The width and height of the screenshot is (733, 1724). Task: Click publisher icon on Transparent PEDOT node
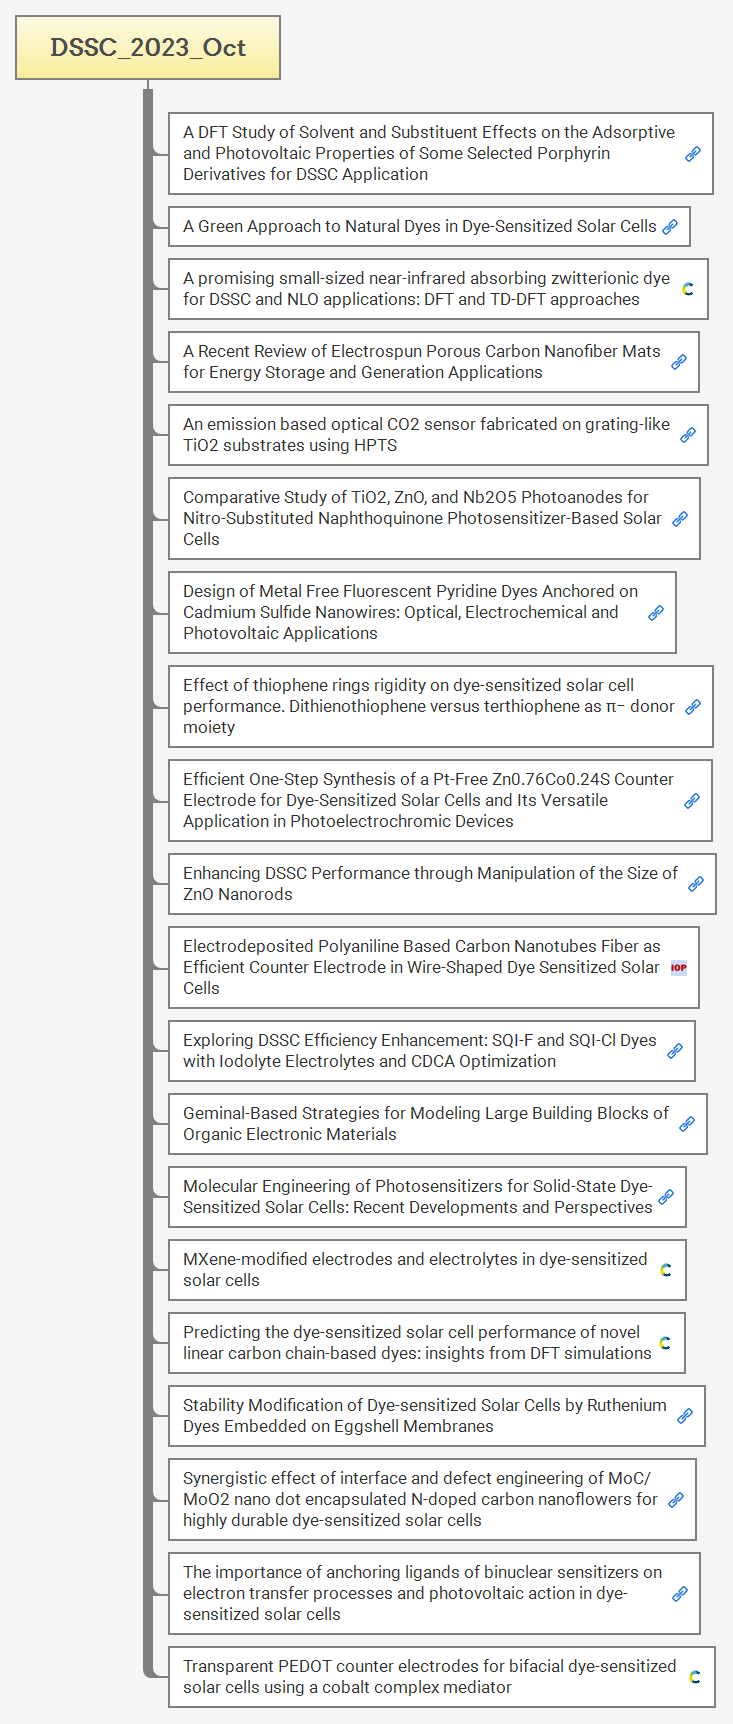pos(695,1677)
